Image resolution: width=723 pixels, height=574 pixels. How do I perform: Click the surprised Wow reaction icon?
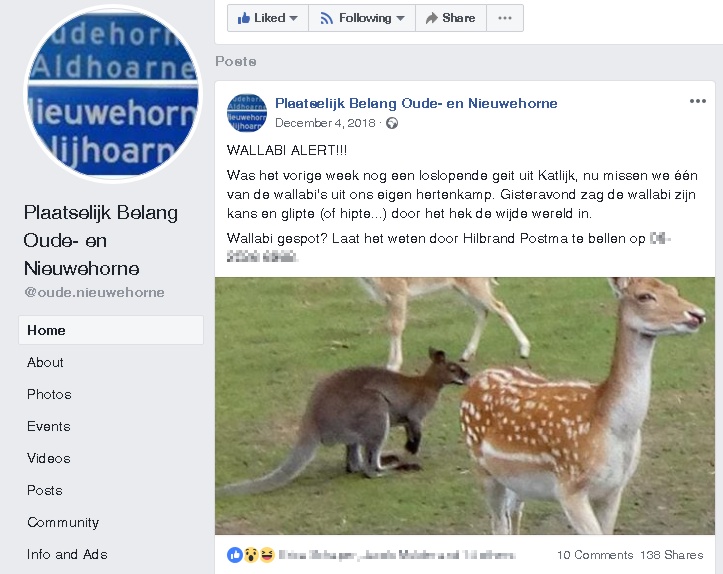[251, 555]
